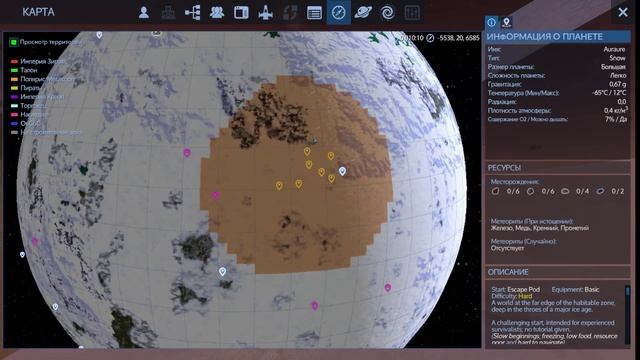Viewport: 640px width, 360px height.
Task: Click the white Торговцы legend swatch
Action: pyautogui.click(x=14, y=106)
